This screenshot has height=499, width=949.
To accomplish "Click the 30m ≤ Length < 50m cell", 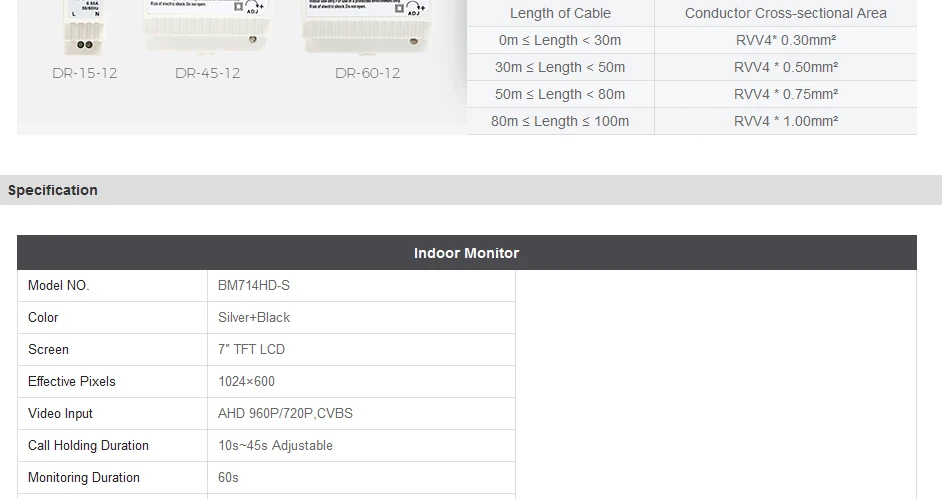I will pos(560,67).
